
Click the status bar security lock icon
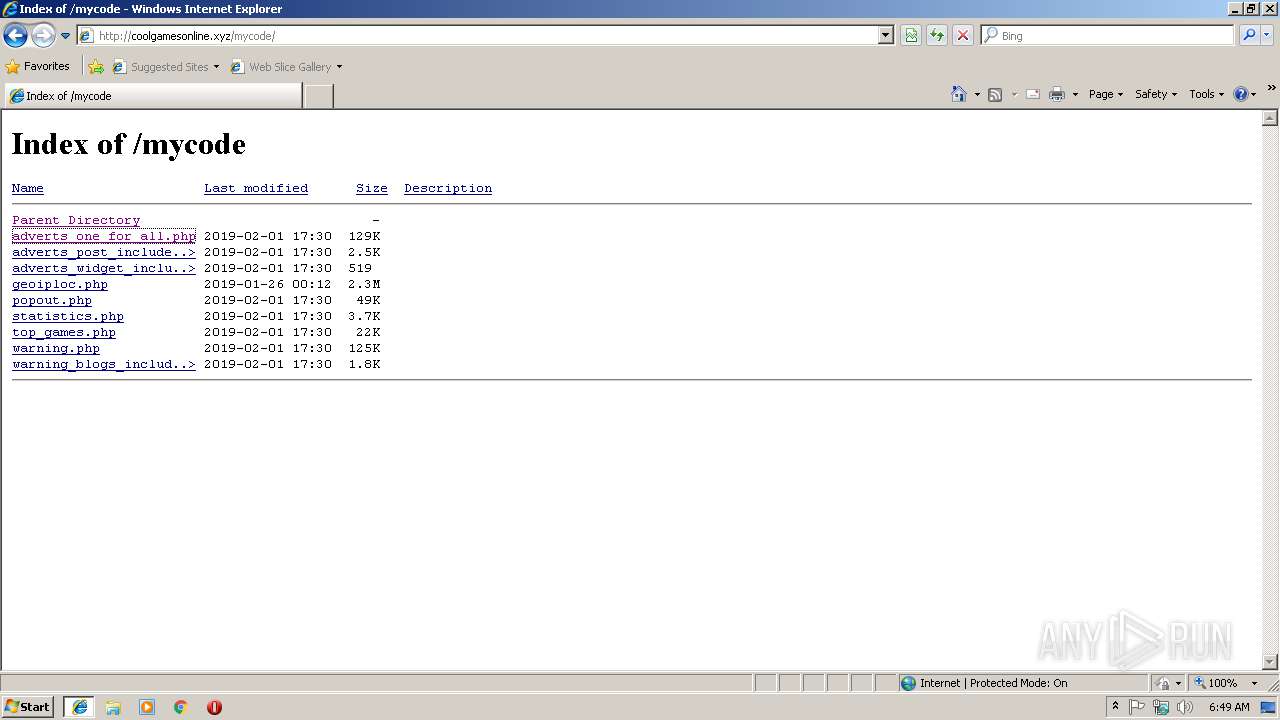[1163, 683]
